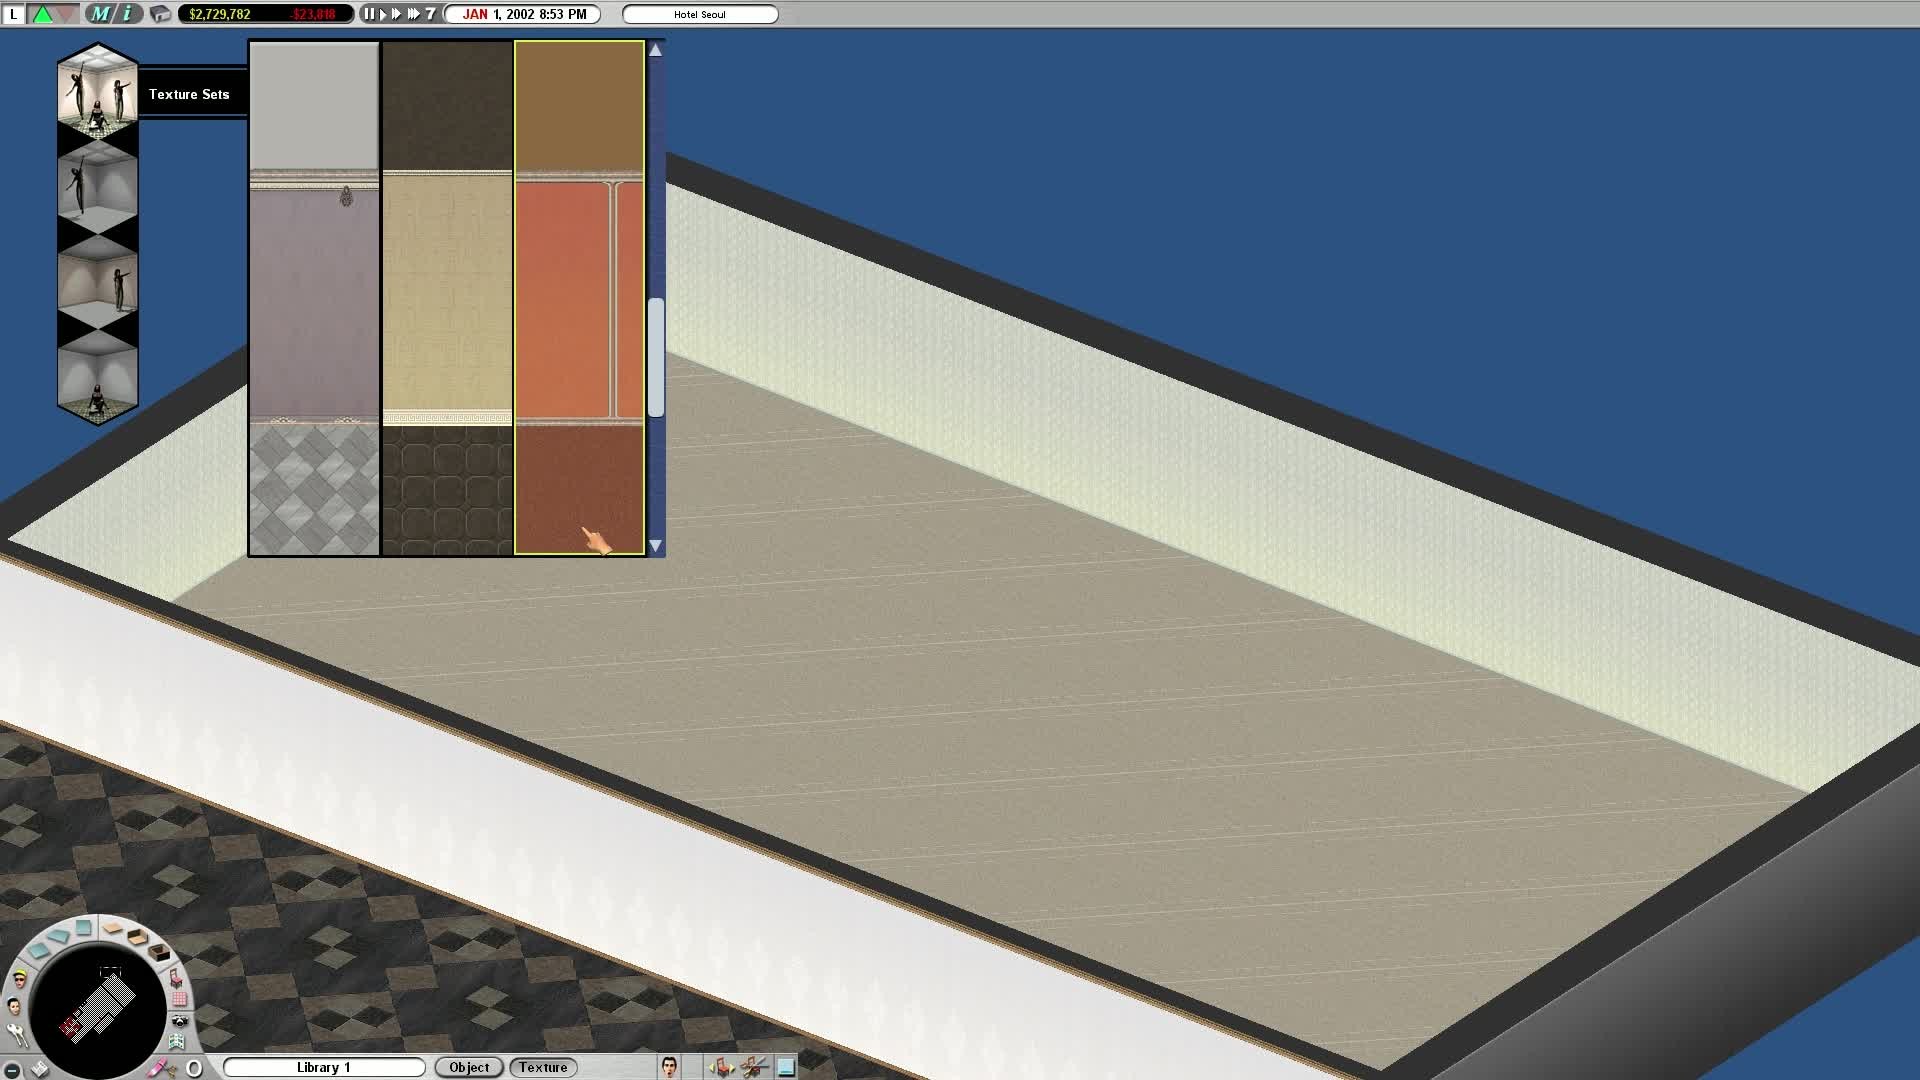Click the room keys icon
1920x1080 pixels.
[17, 1035]
